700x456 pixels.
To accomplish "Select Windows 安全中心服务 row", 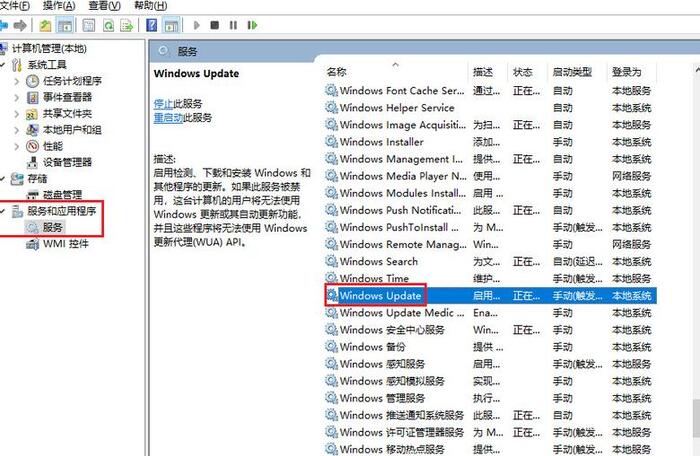I will pyautogui.click(x=490, y=330).
